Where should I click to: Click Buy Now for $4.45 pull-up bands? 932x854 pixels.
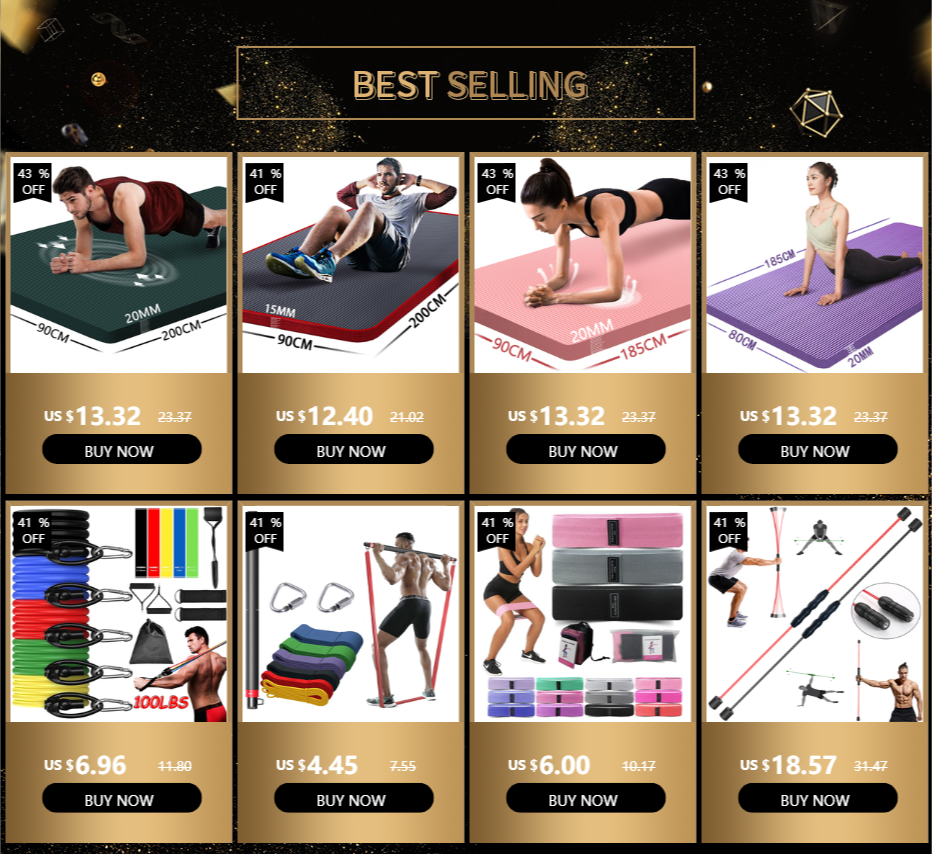(x=354, y=798)
